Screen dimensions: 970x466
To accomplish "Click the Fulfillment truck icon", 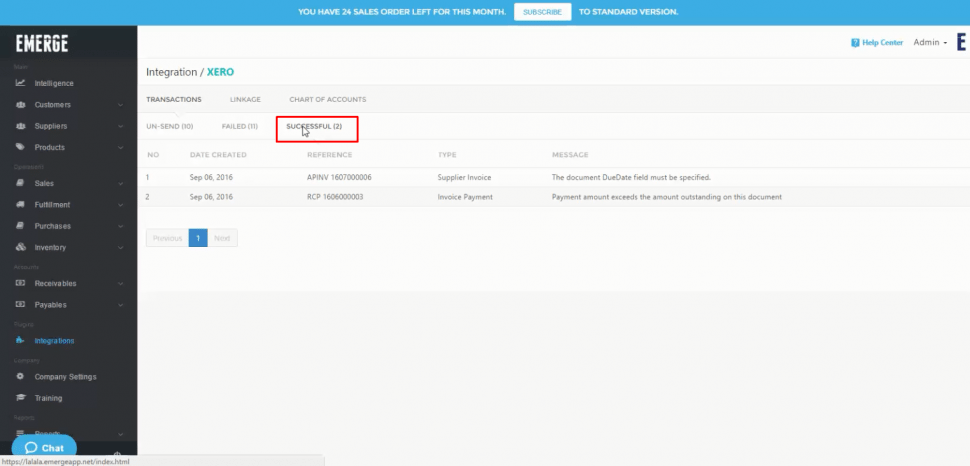I will click(20, 205).
